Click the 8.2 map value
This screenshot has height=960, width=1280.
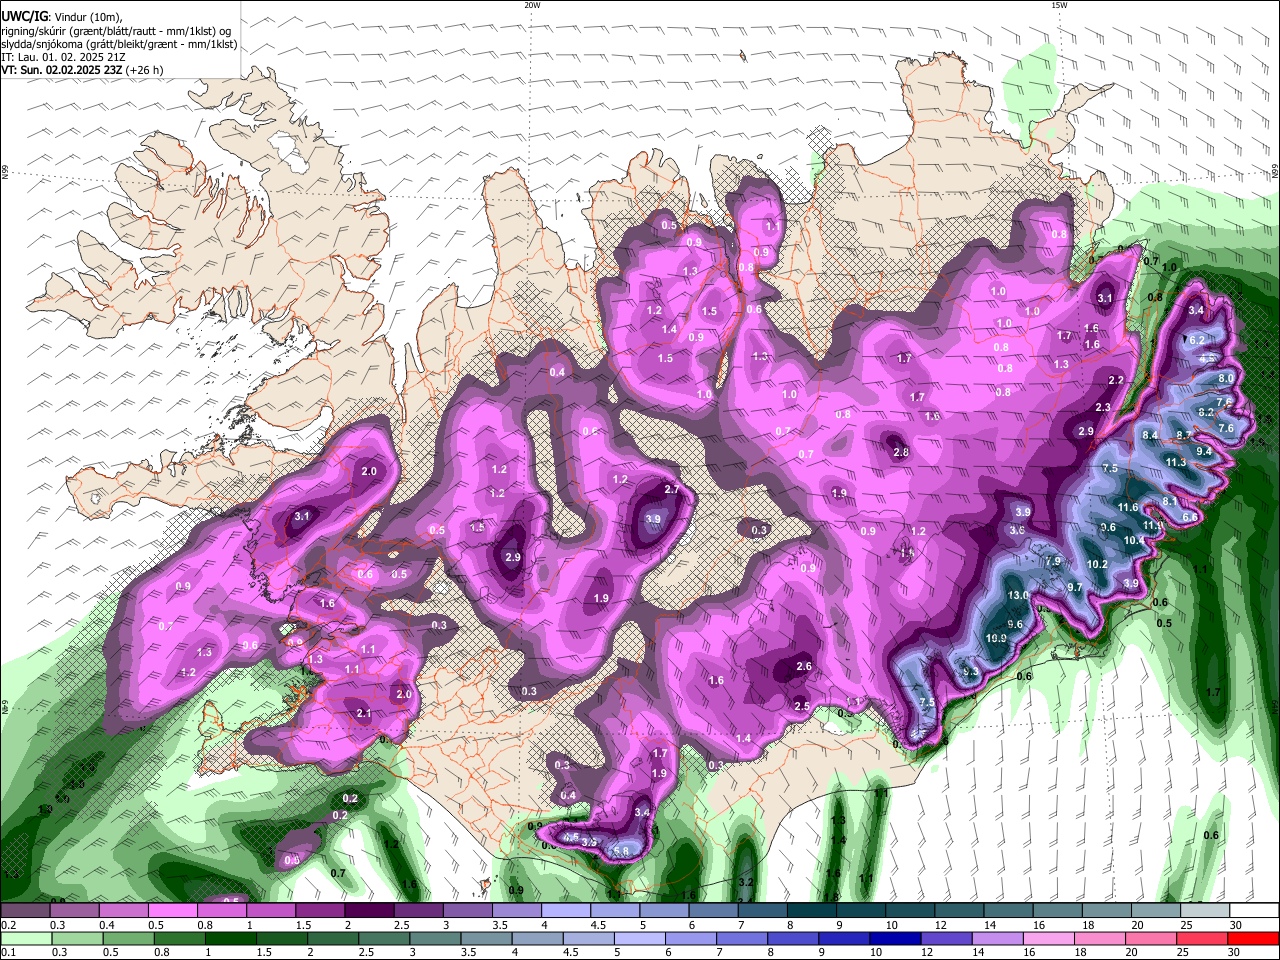click(x=1206, y=412)
